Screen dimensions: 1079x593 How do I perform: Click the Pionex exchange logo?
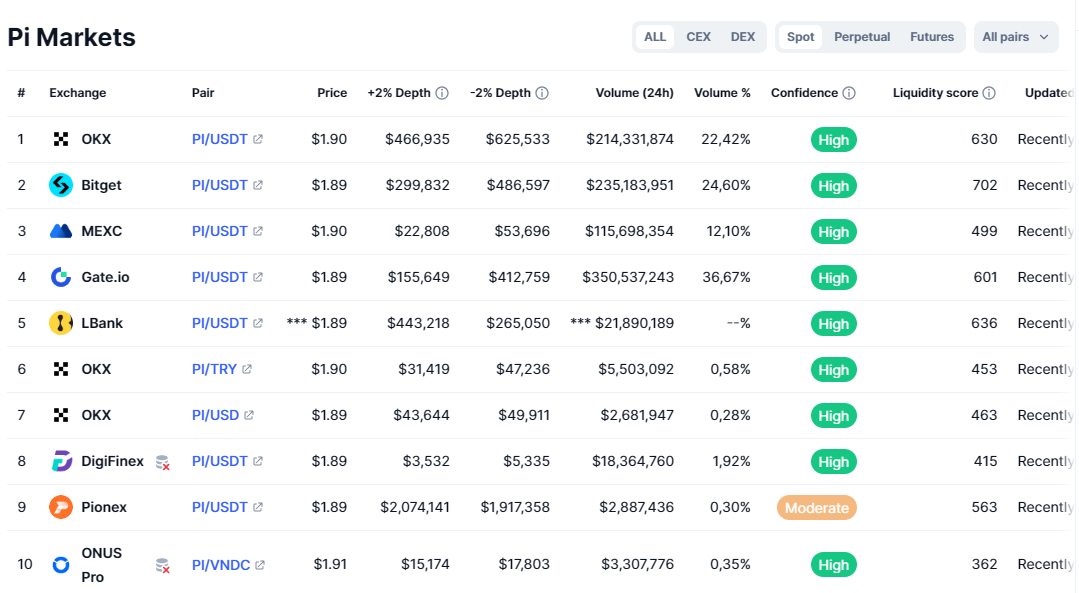[61, 507]
